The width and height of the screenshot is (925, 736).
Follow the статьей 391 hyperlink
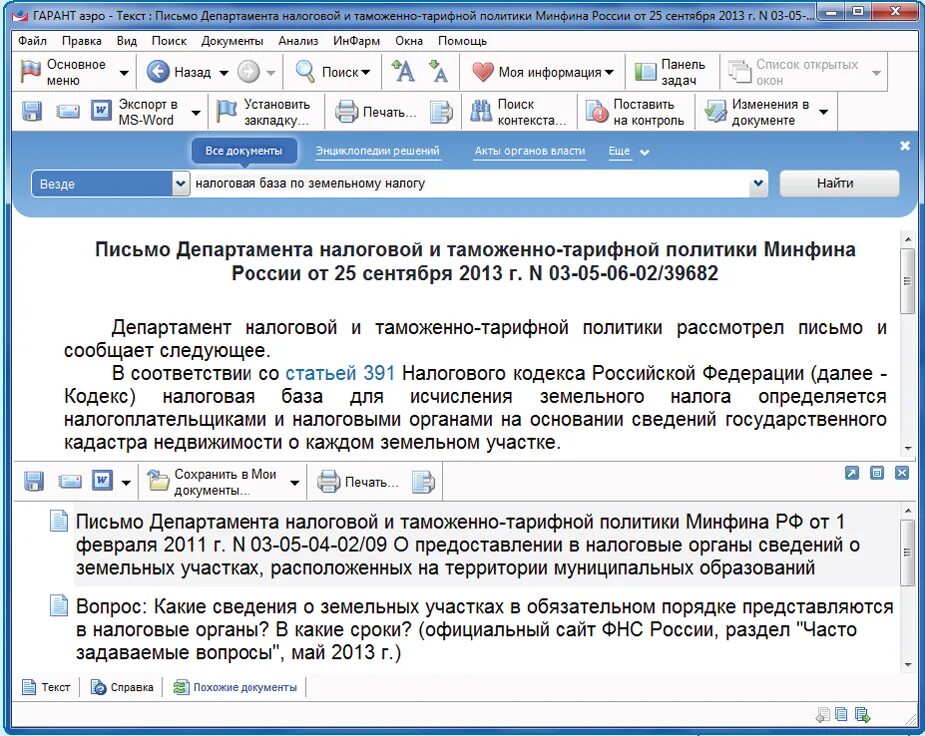point(340,373)
